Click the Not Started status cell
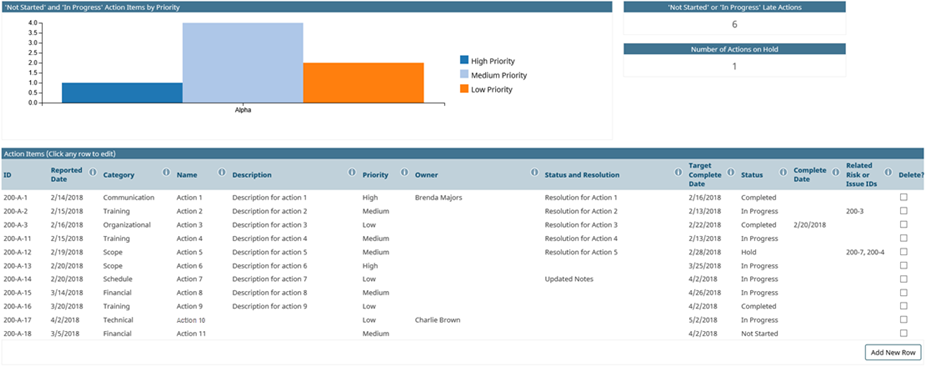Viewport: 926px width, 367px height. click(759, 333)
